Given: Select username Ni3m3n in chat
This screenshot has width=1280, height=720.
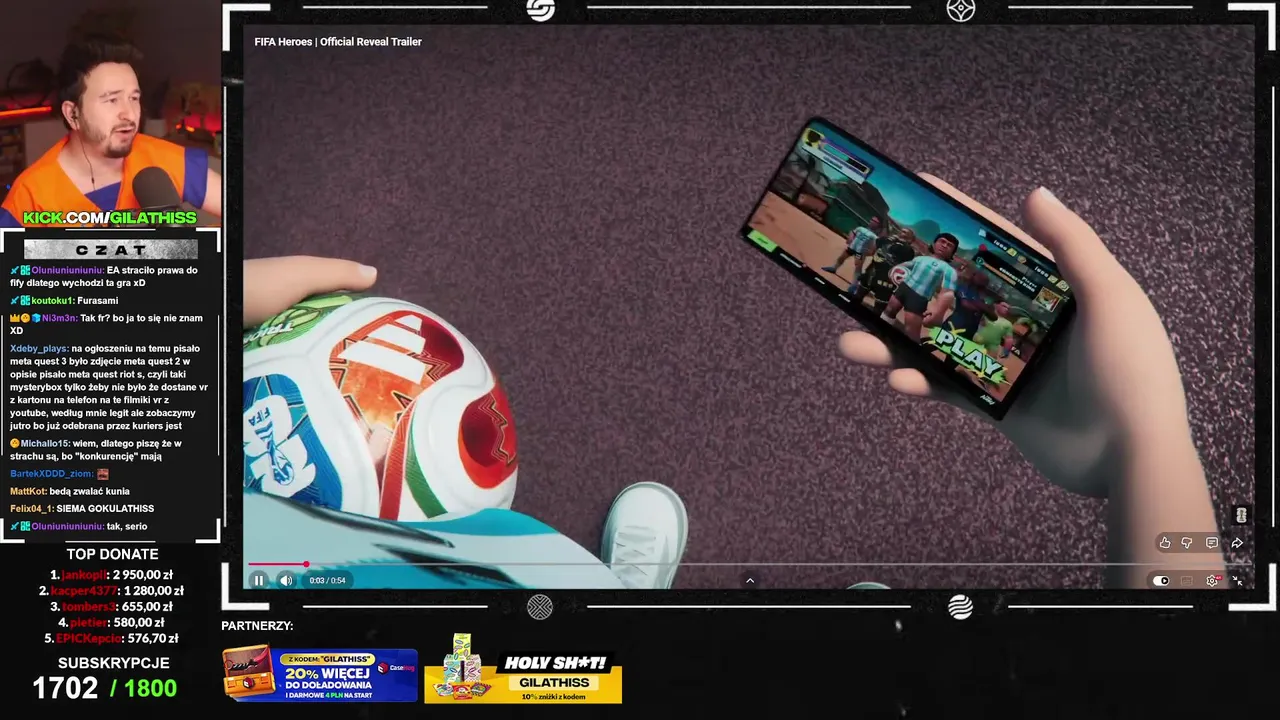Looking at the screenshot, I should [x=59, y=318].
